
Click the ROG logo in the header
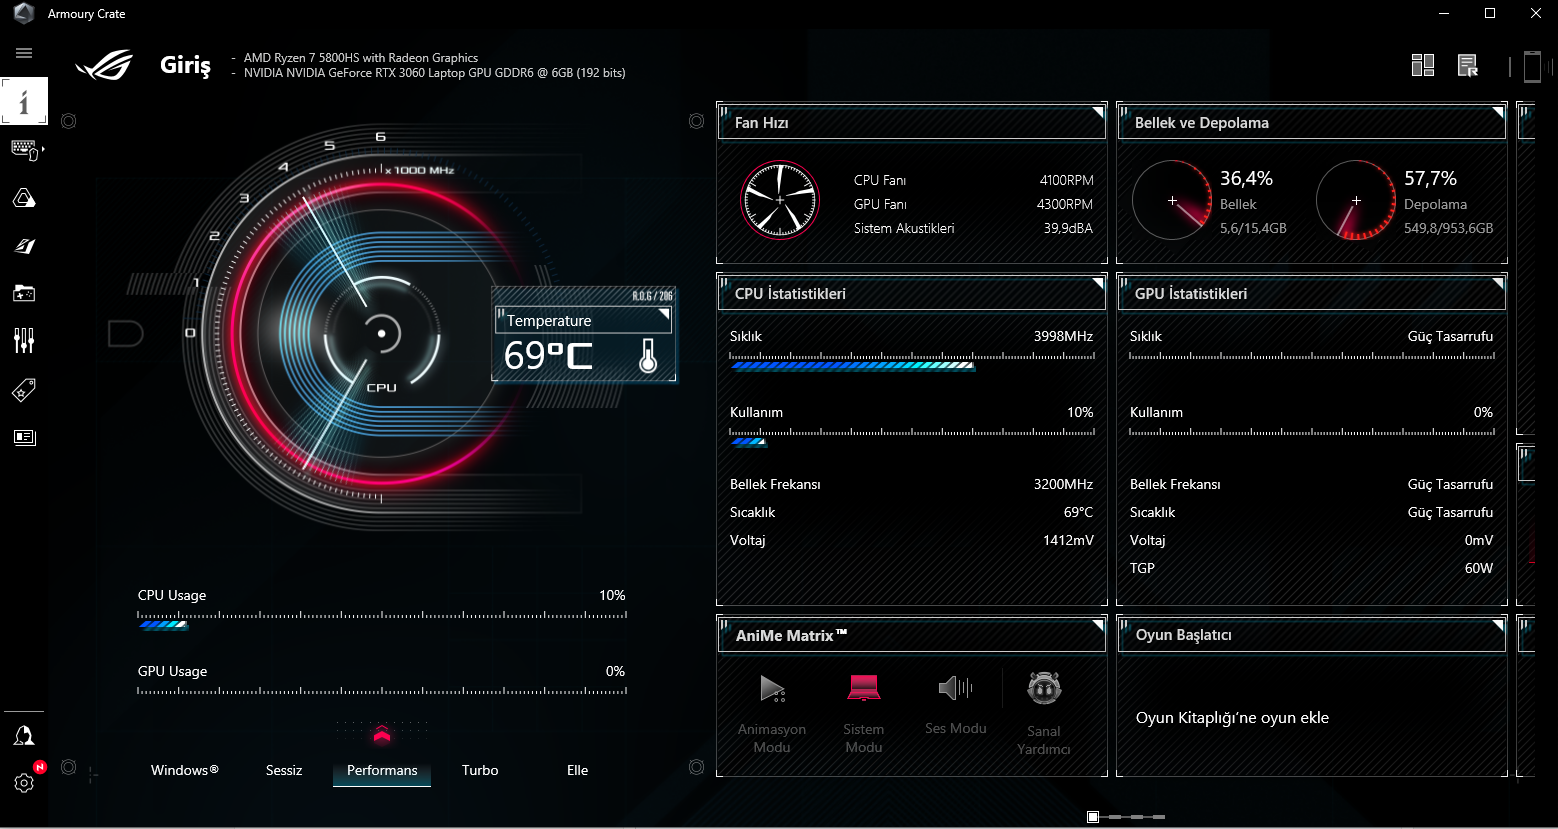point(104,65)
